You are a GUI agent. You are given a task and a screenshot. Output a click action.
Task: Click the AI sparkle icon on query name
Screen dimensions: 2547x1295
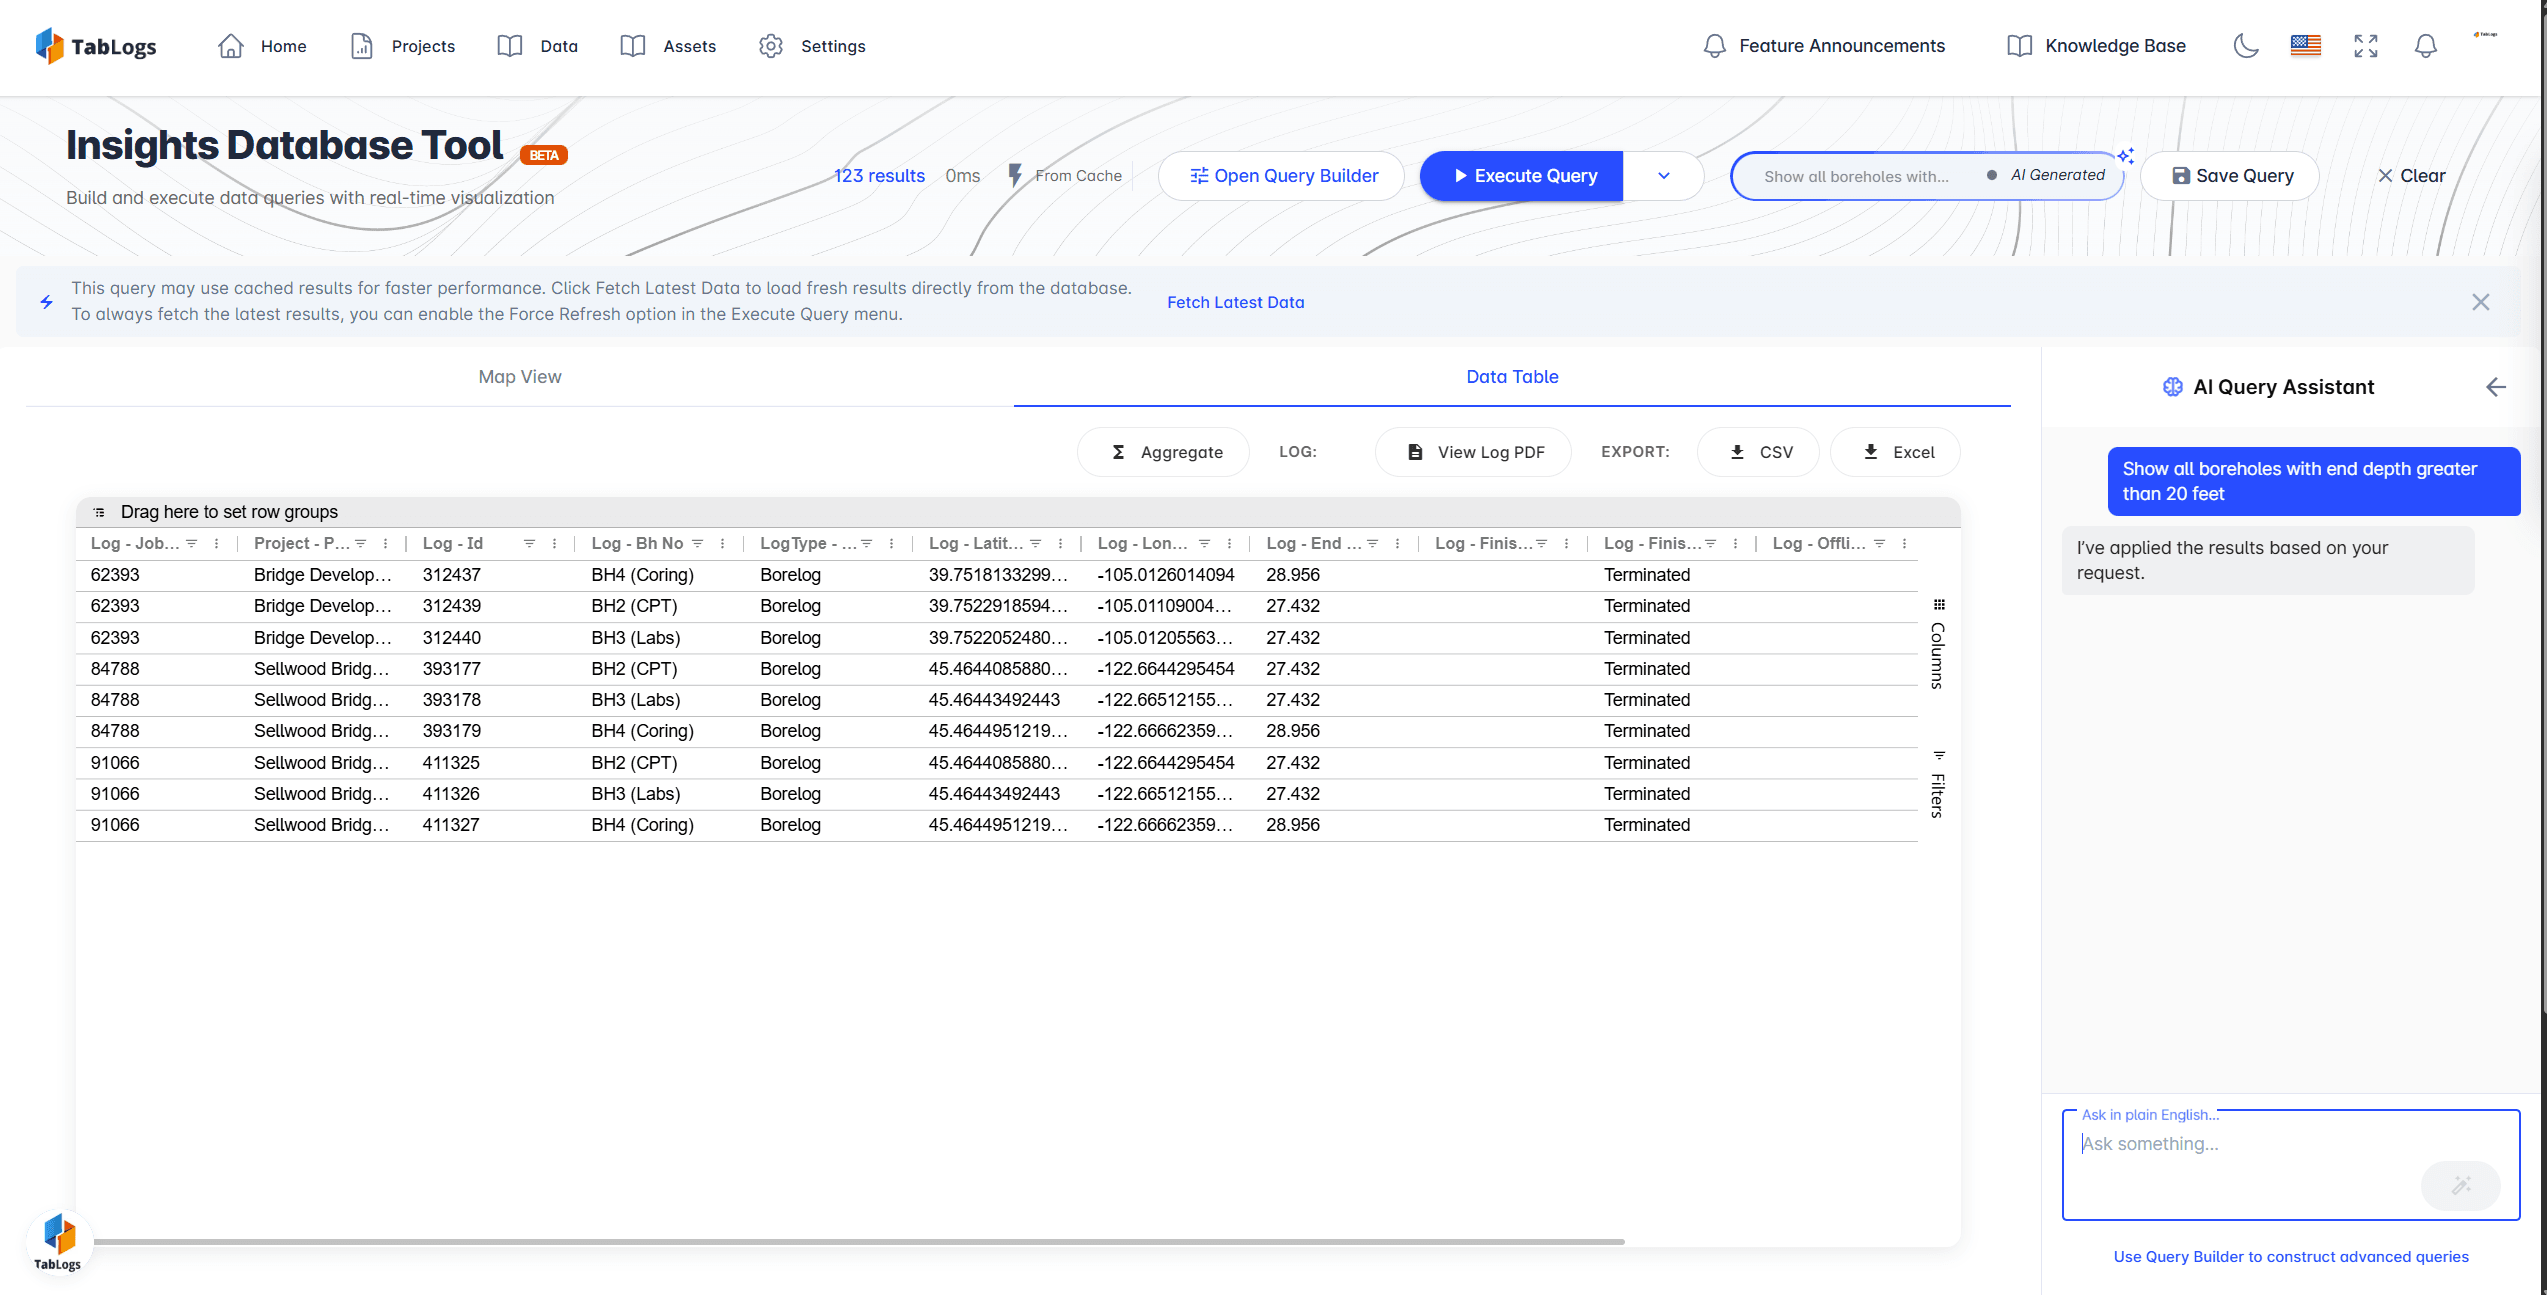(2126, 156)
